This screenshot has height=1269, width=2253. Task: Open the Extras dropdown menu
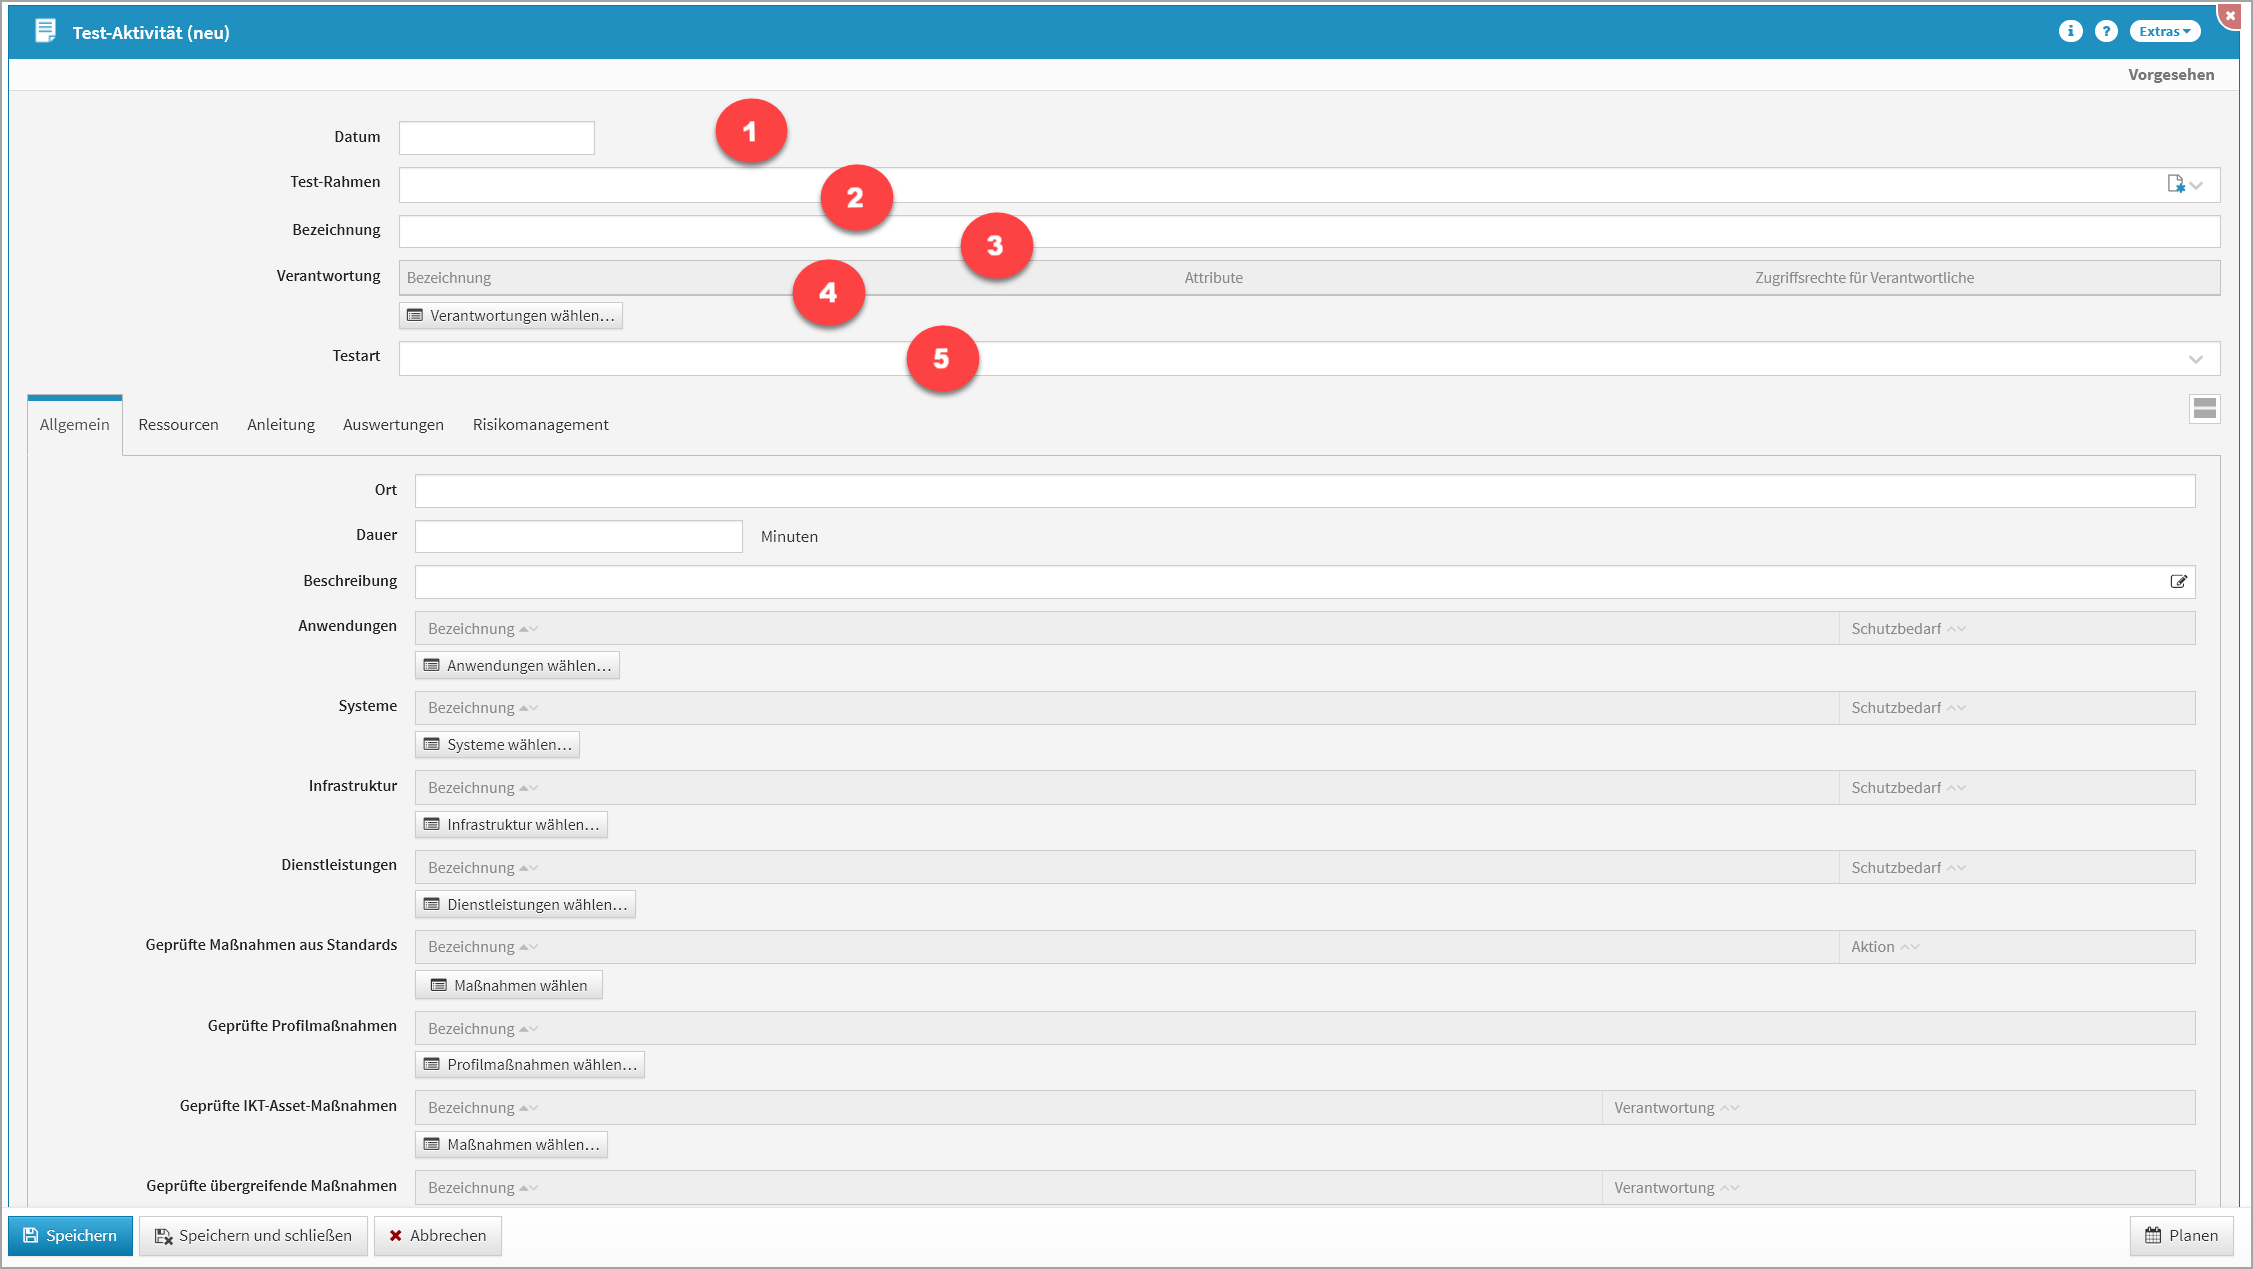click(2164, 32)
